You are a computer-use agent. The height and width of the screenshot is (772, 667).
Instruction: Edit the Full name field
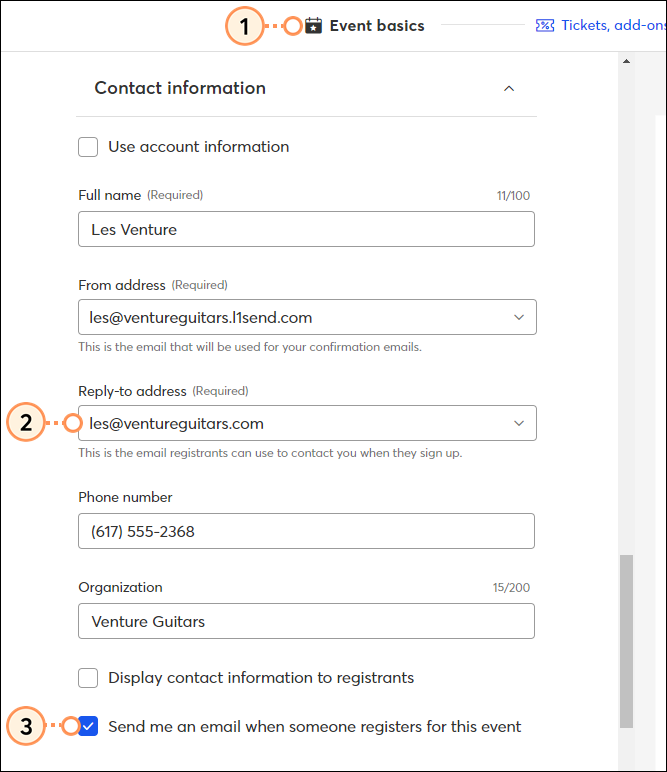(x=306, y=229)
